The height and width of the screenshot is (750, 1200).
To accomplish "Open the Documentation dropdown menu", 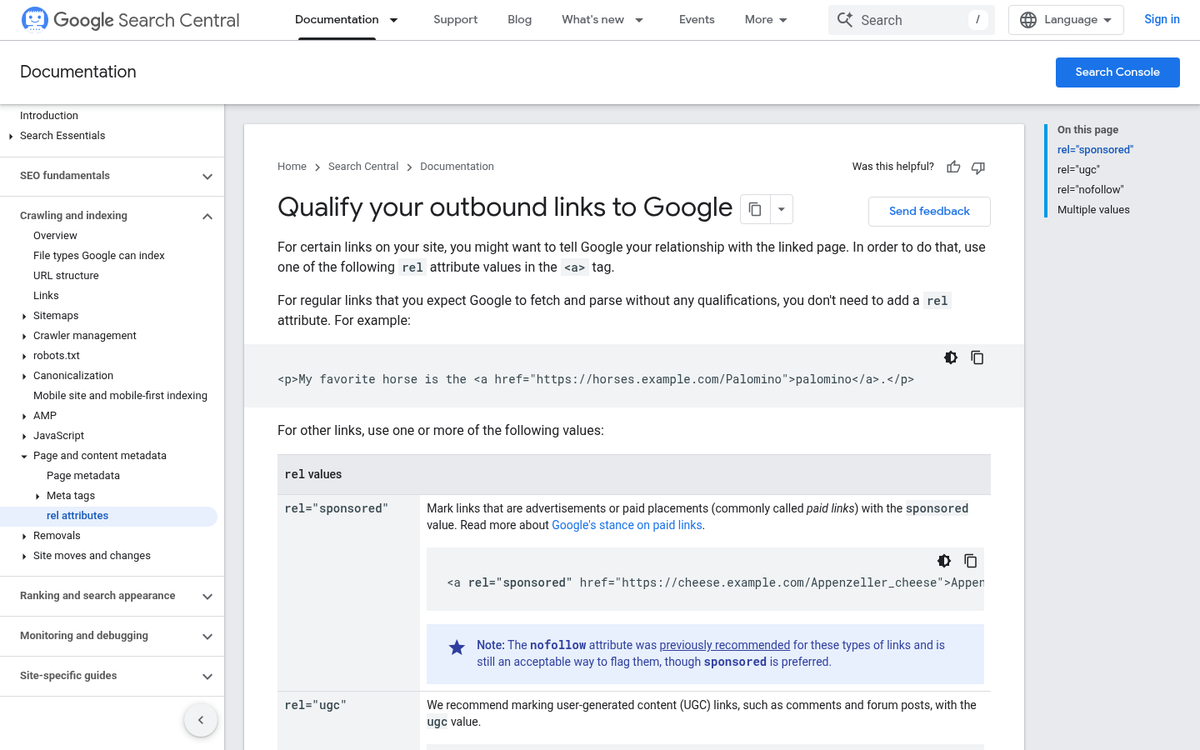I will click(x=347, y=19).
